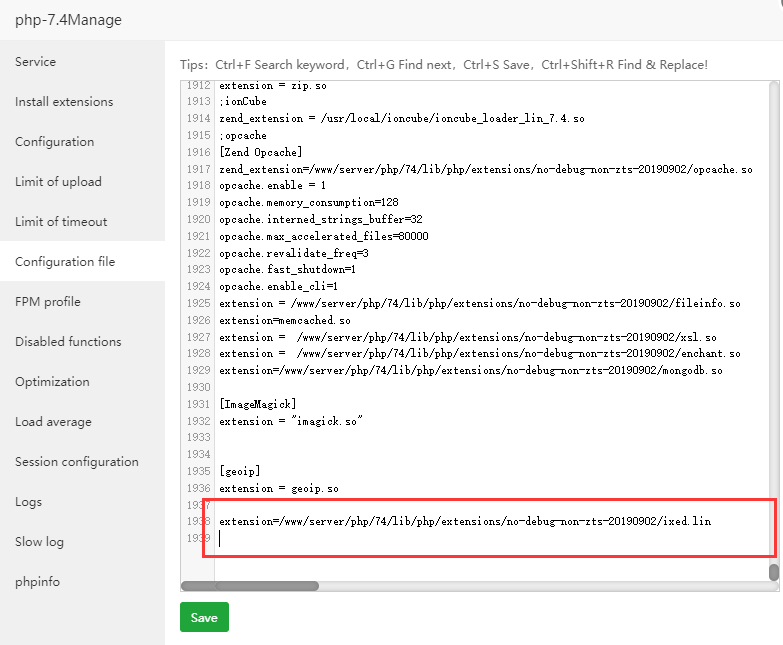The width and height of the screenshot is (783, 645).
Task: Open the Logs section
Action: (29, 502)
